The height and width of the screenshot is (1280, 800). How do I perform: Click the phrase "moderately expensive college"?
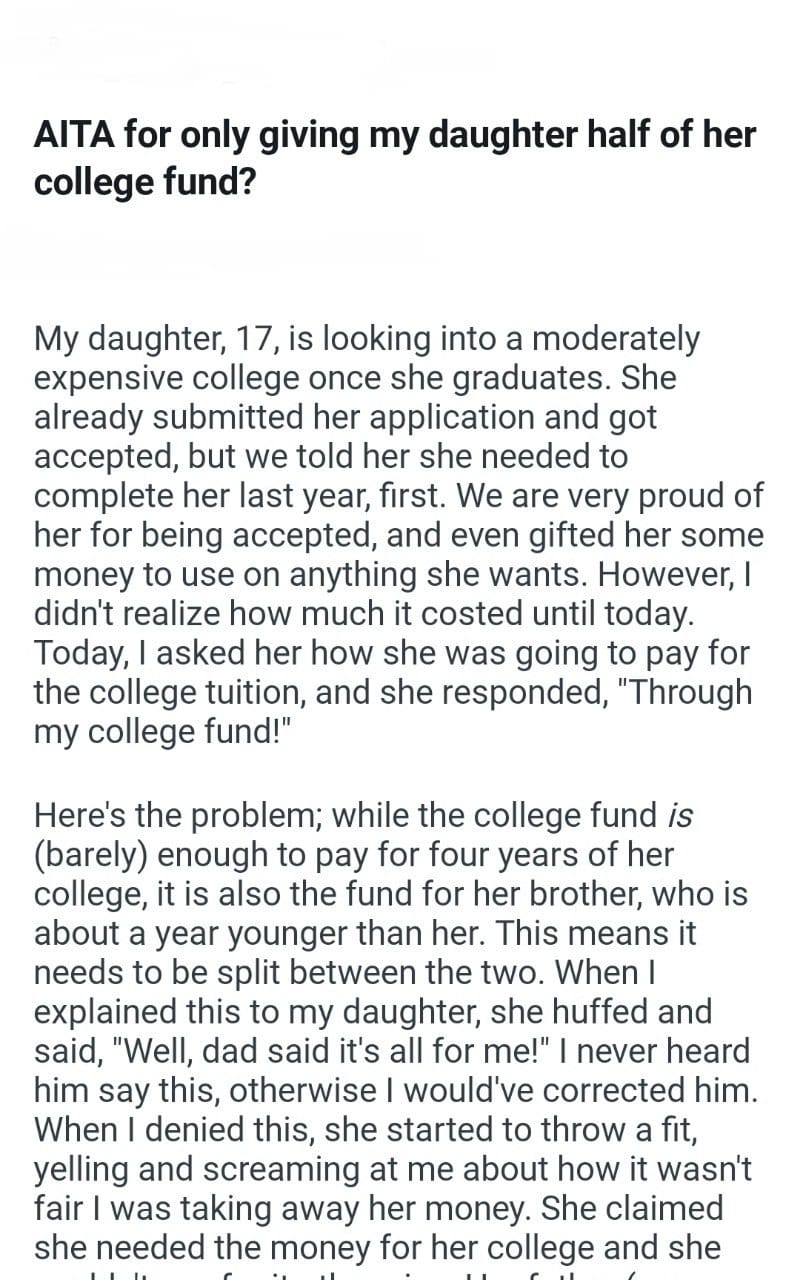[615, 340]
